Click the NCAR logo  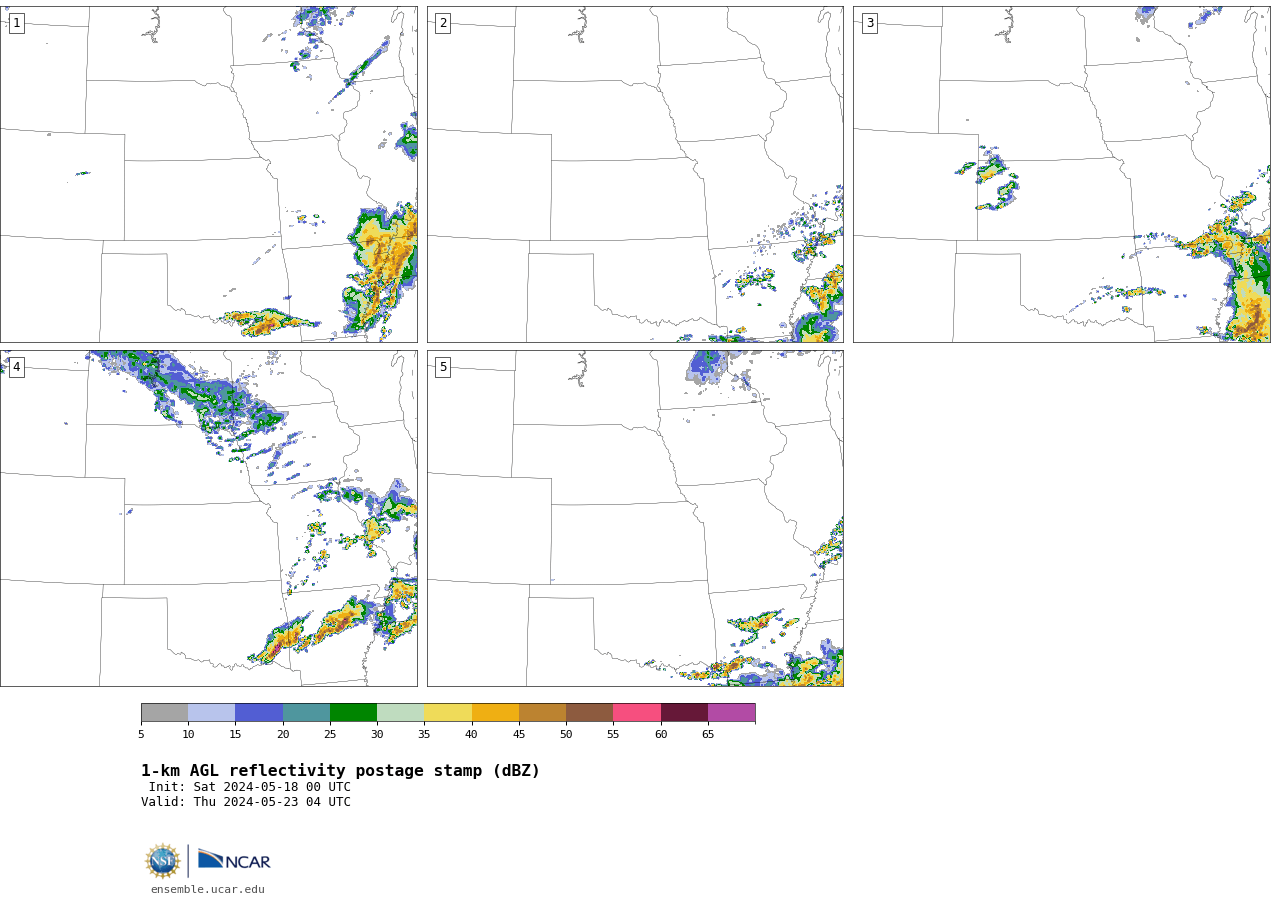pos(234,861)
